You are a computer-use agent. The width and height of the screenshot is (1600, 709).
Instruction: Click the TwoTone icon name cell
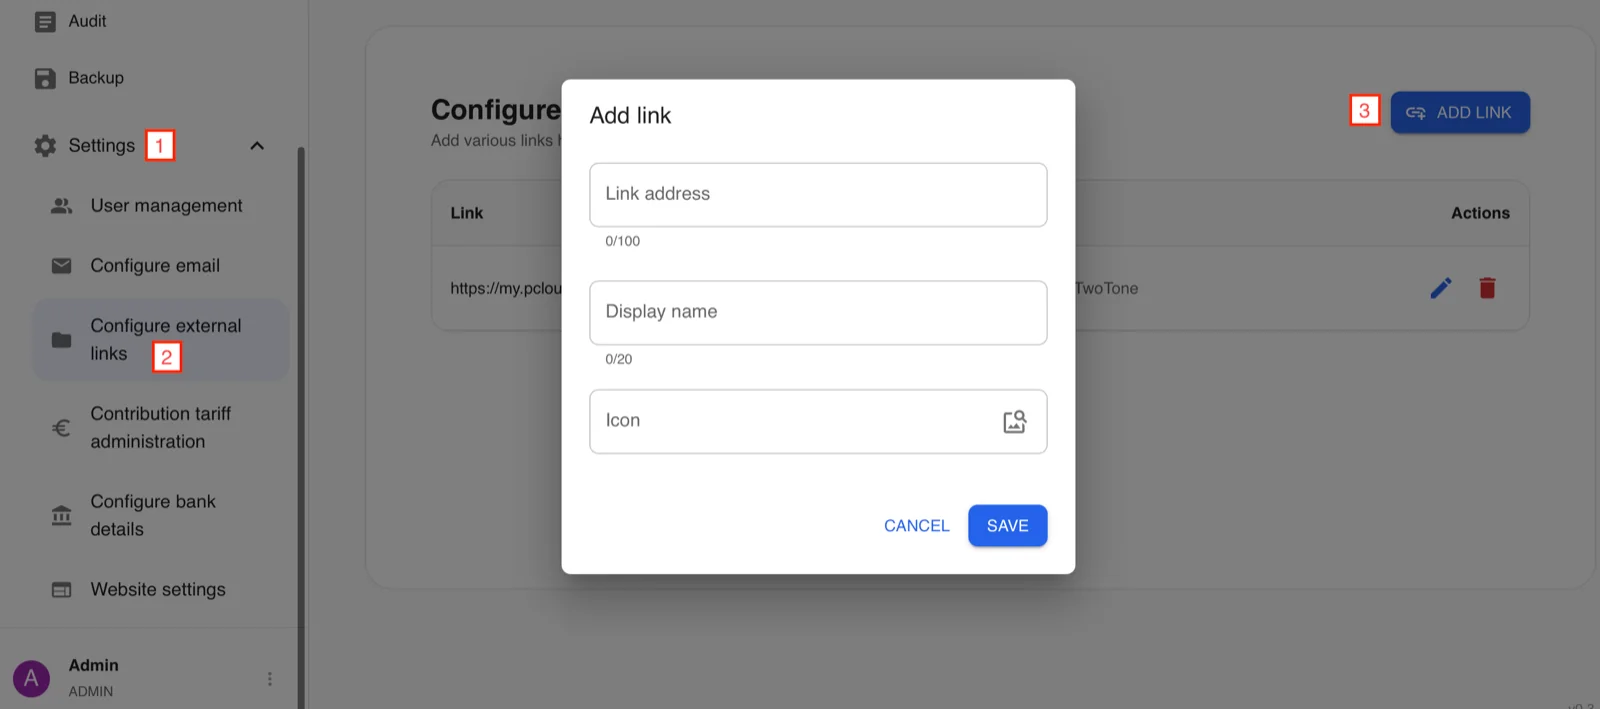pos(1107,289)
